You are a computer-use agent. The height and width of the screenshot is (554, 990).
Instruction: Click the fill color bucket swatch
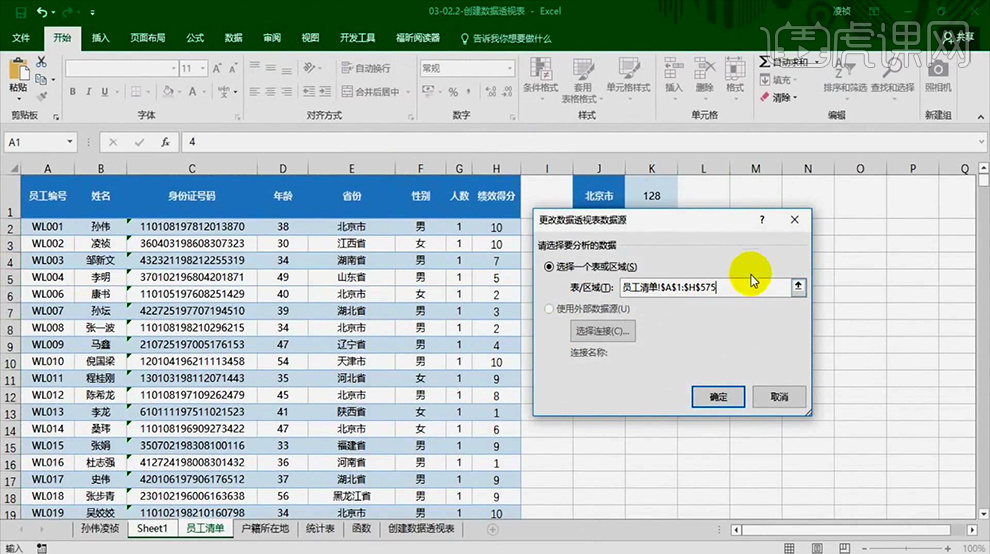point(168,92)
